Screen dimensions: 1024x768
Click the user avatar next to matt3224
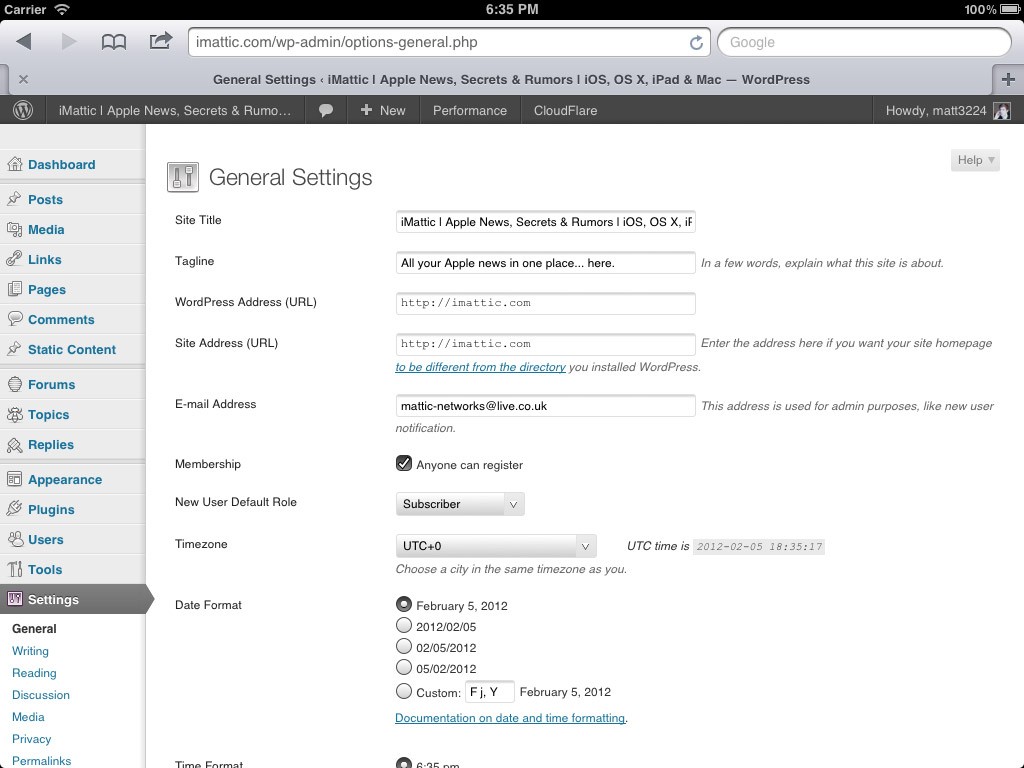[x=1002, y=110]
